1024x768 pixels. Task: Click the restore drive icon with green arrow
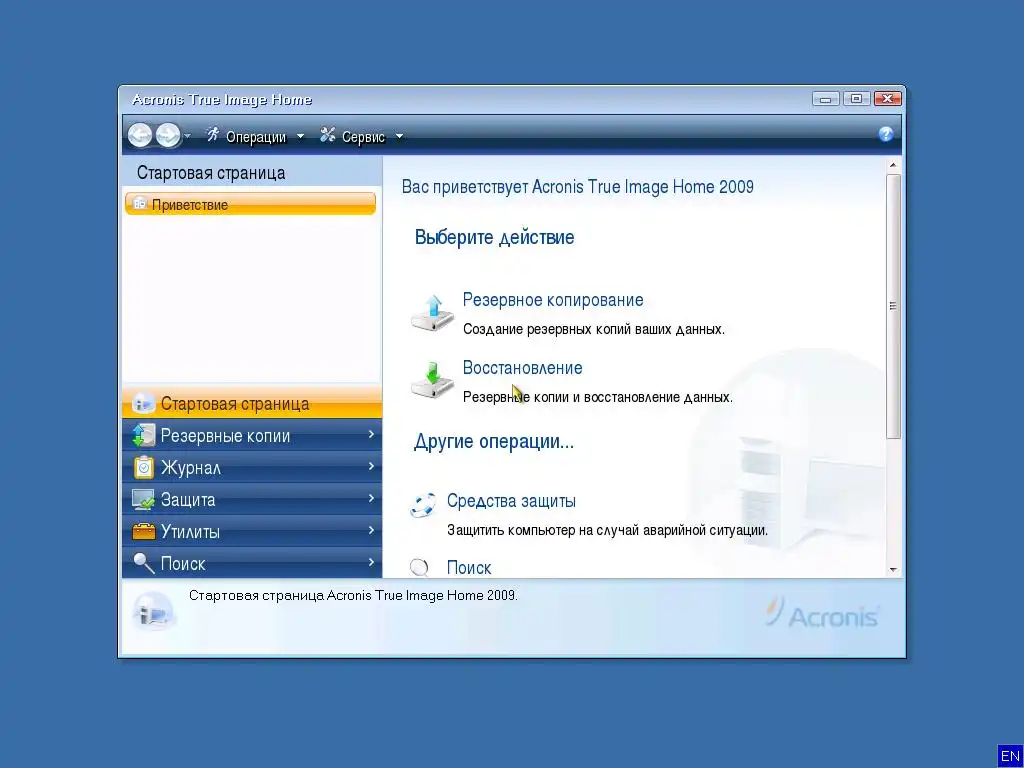click(432, 380)
